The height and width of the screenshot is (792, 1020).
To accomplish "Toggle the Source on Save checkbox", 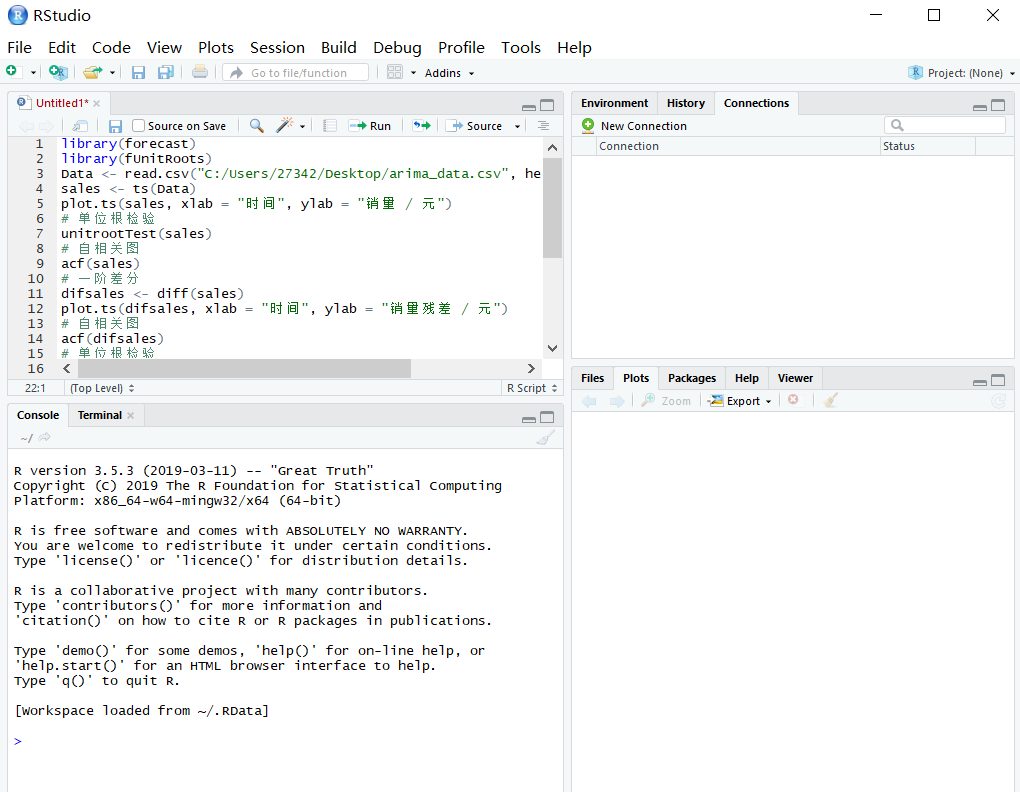I will (139, 126).
